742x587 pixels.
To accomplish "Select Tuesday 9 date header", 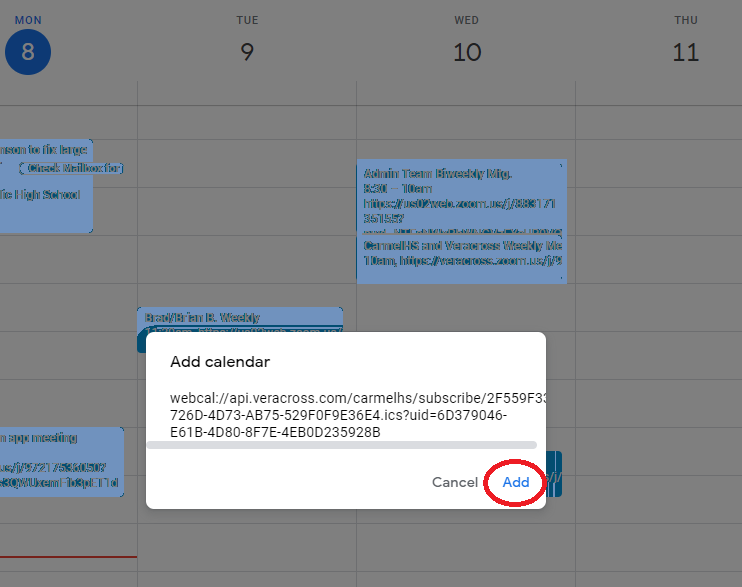I will pos(247,52).
